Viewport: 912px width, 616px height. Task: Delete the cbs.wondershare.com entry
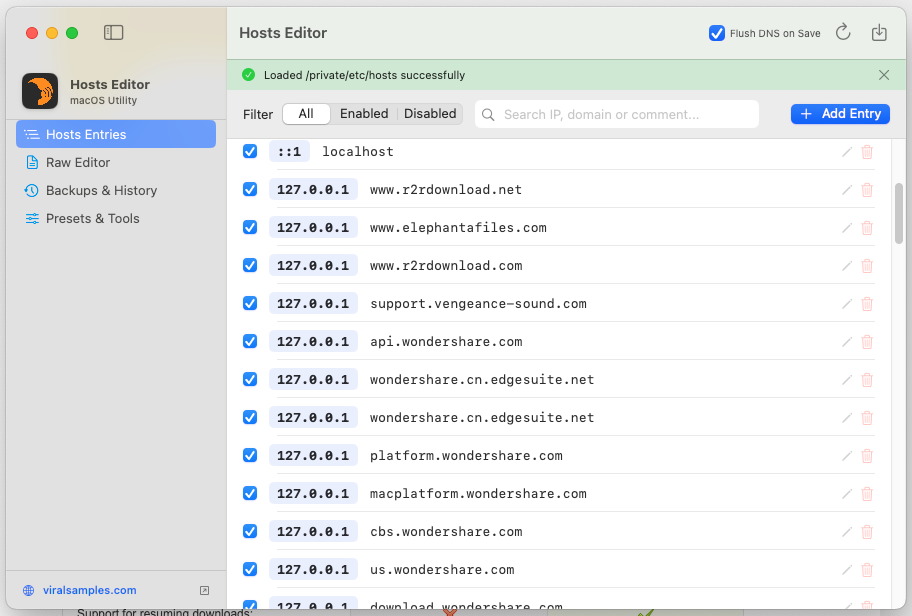867,532
